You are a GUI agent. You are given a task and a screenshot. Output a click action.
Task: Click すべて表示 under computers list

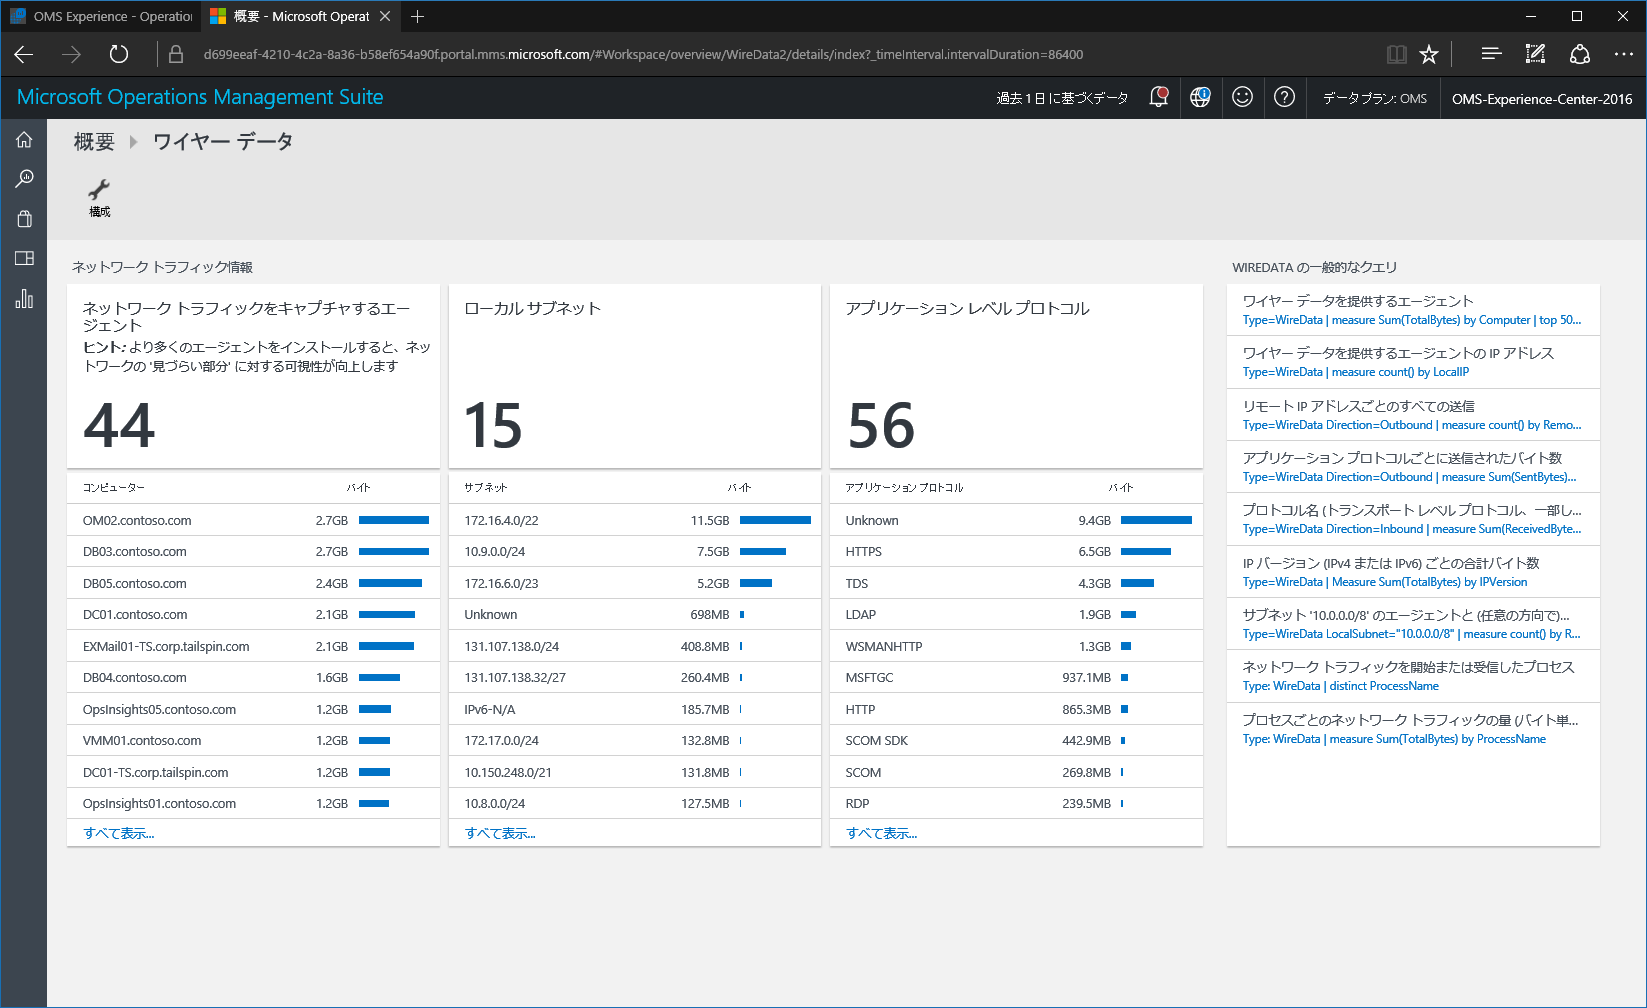point(119,833)
